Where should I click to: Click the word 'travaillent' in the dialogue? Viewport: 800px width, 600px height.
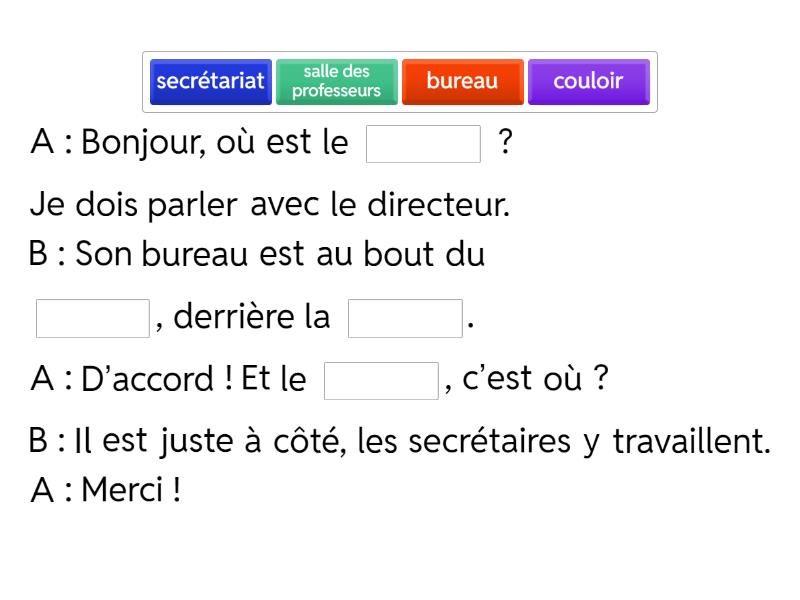[690, 442]
